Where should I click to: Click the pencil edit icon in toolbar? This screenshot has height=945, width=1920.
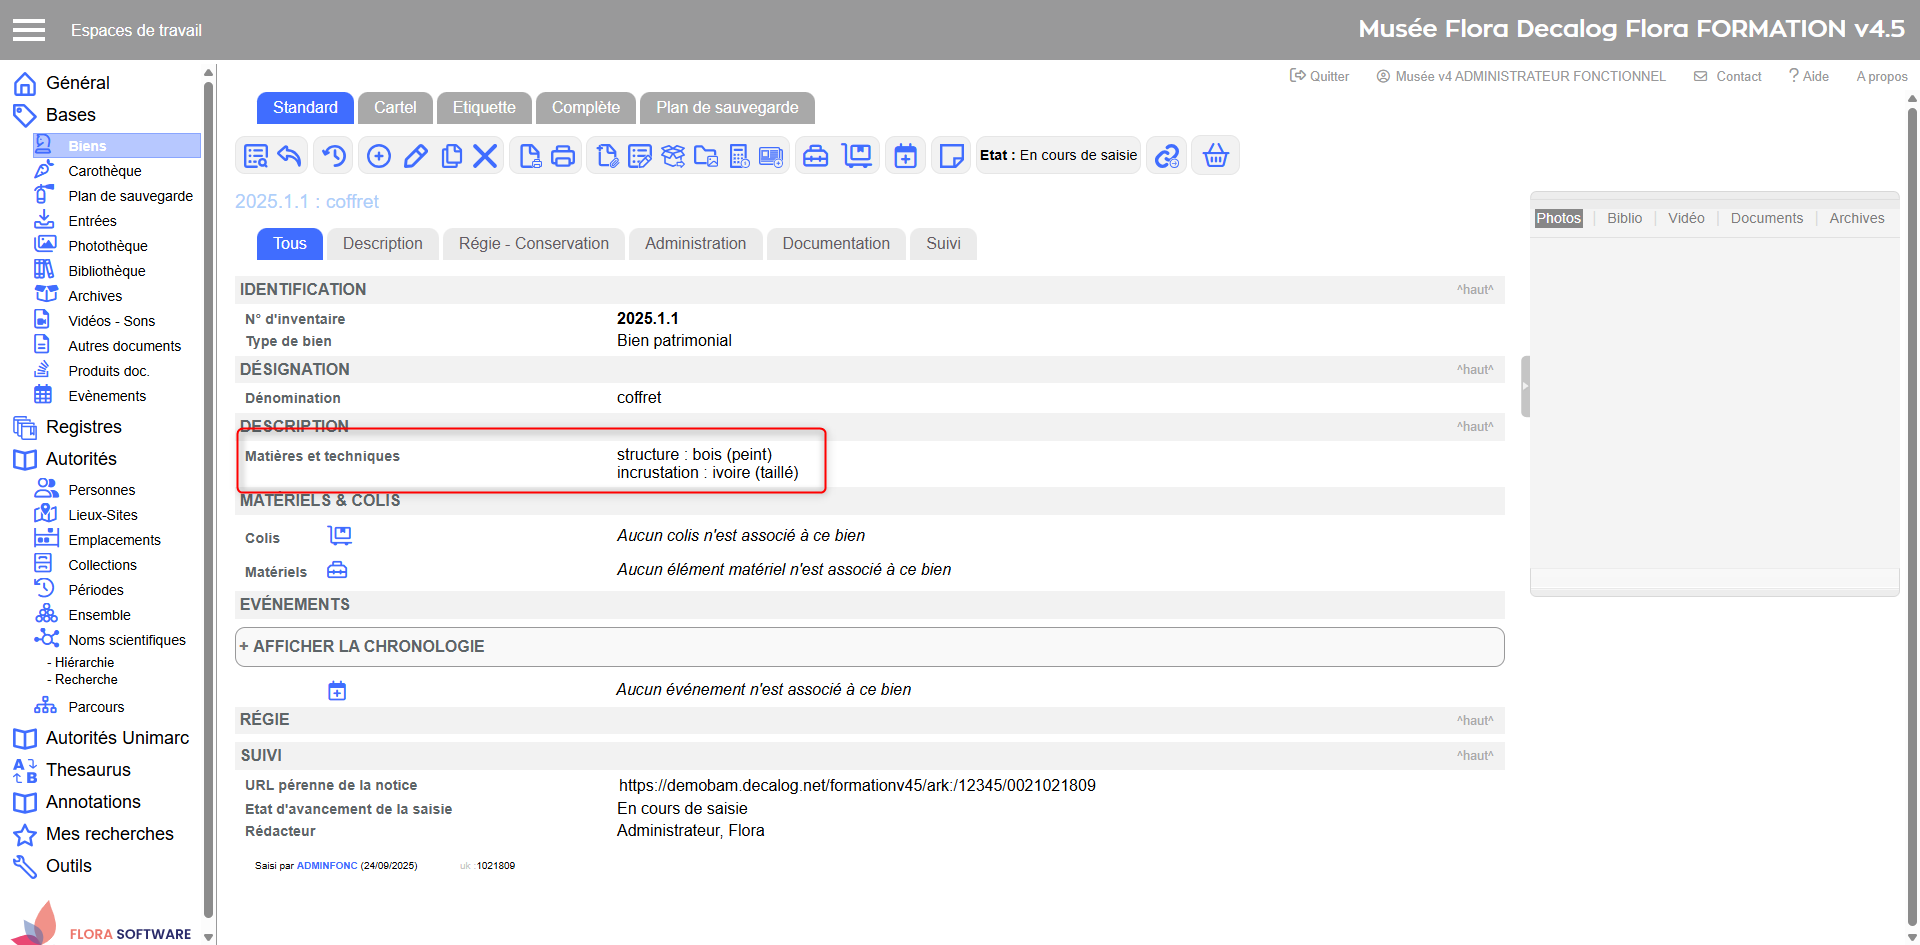coord(416,156)
